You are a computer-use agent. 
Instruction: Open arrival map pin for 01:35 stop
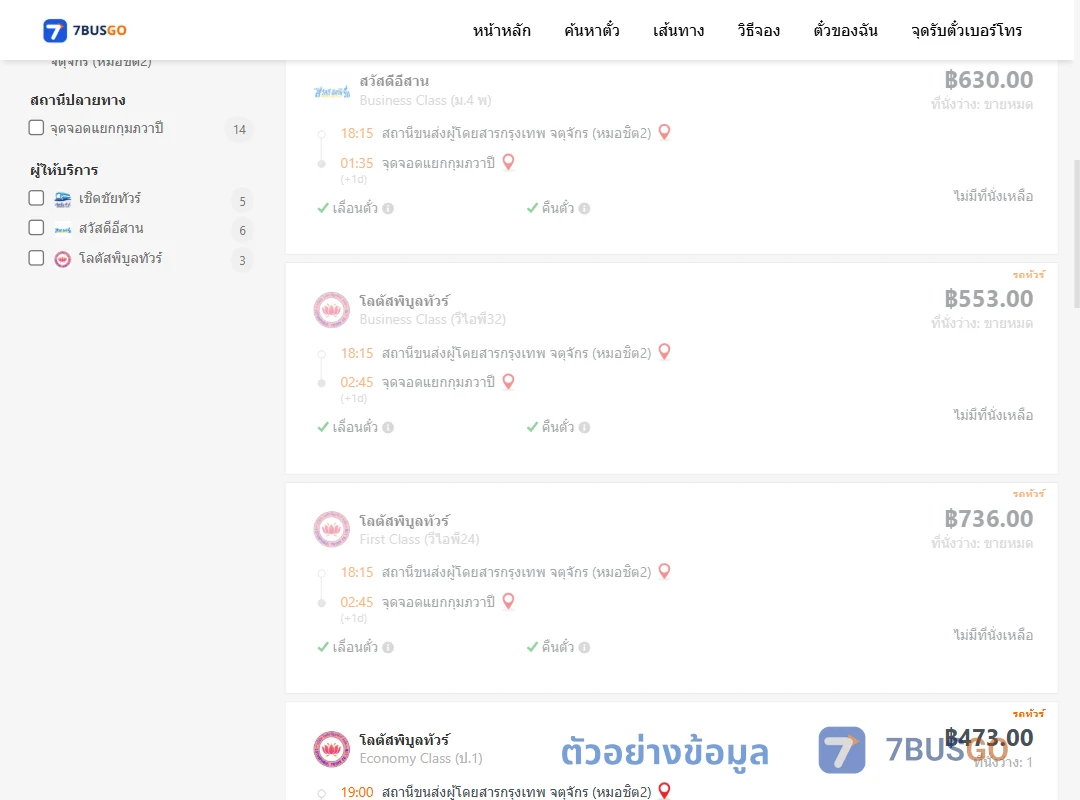[508, 162]
